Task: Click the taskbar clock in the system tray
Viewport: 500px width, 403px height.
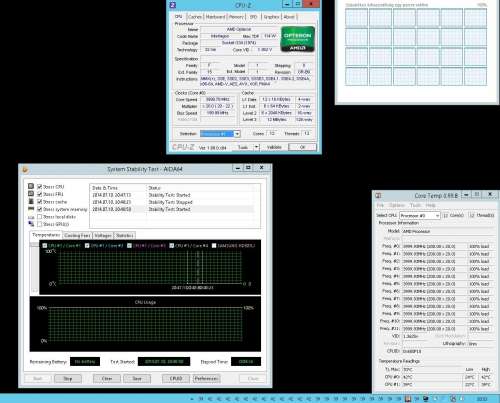Action: tap(481, 399)
